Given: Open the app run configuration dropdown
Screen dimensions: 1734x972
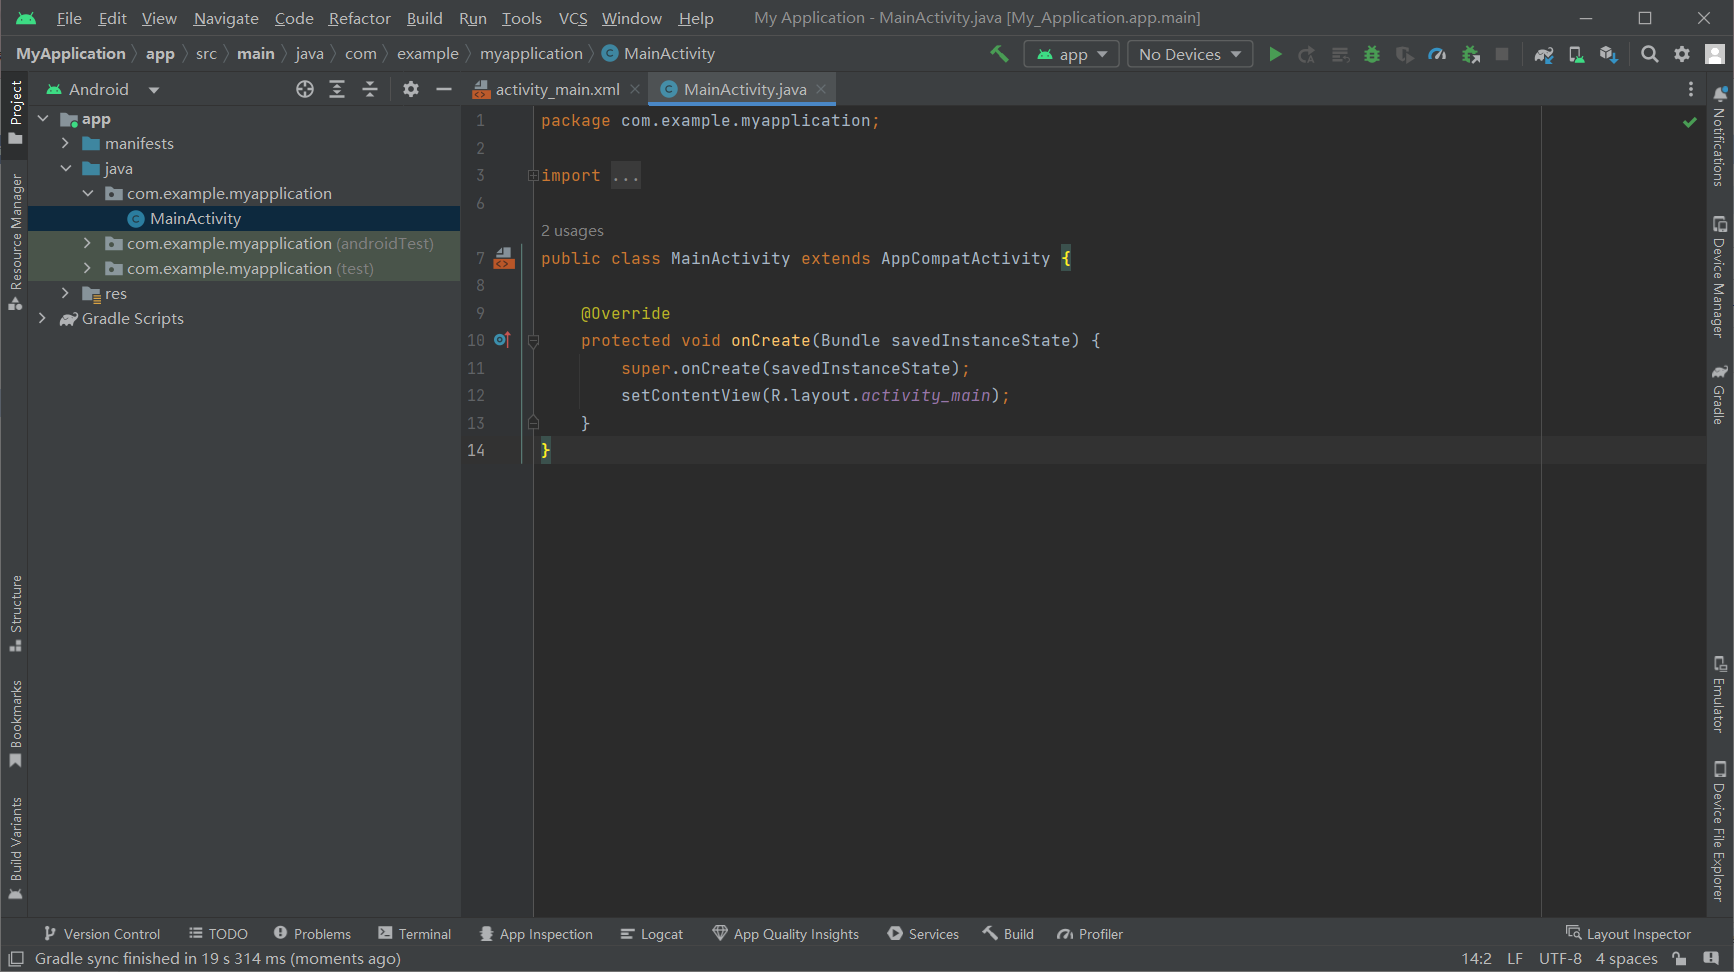Looking at the screenshot, I should point(1071,54).
